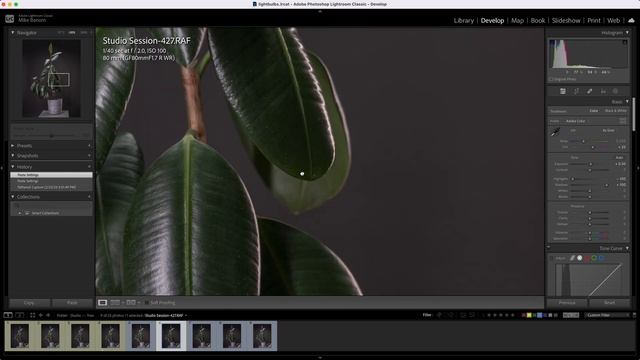Enable Soft Proofing checkbox

[x=147, y=303]
